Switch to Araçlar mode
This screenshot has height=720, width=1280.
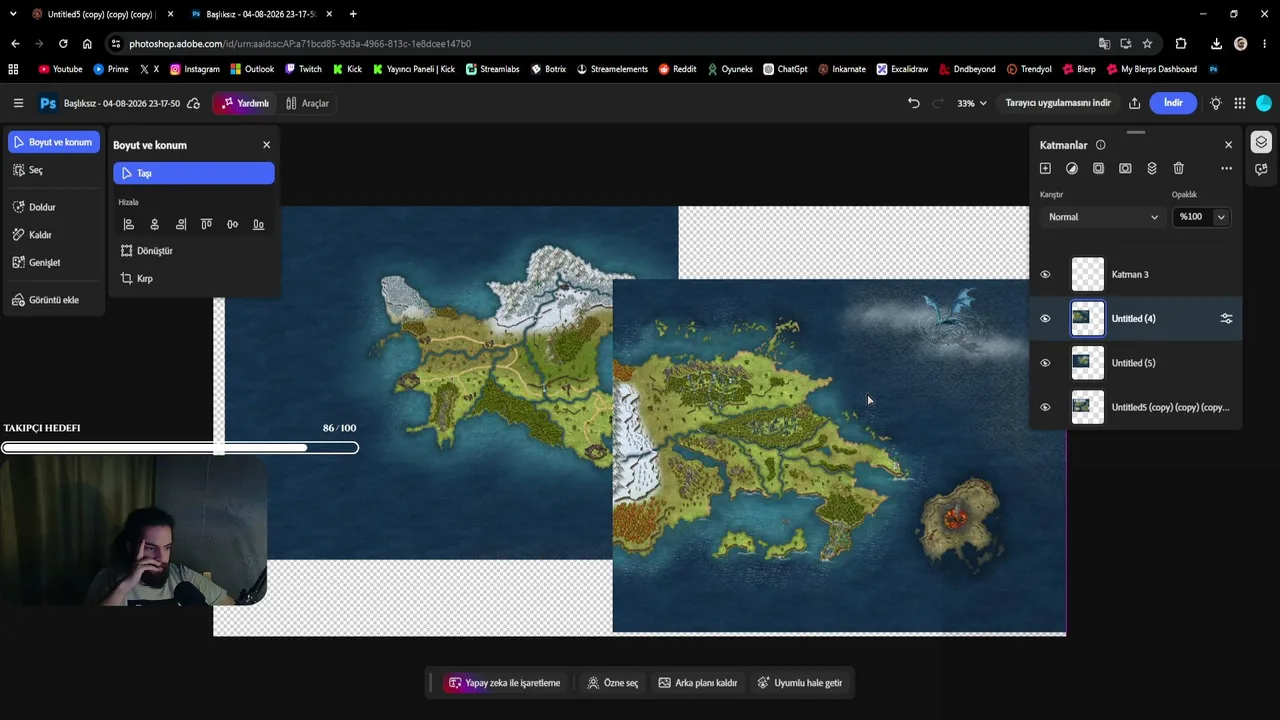click(307, 103)
